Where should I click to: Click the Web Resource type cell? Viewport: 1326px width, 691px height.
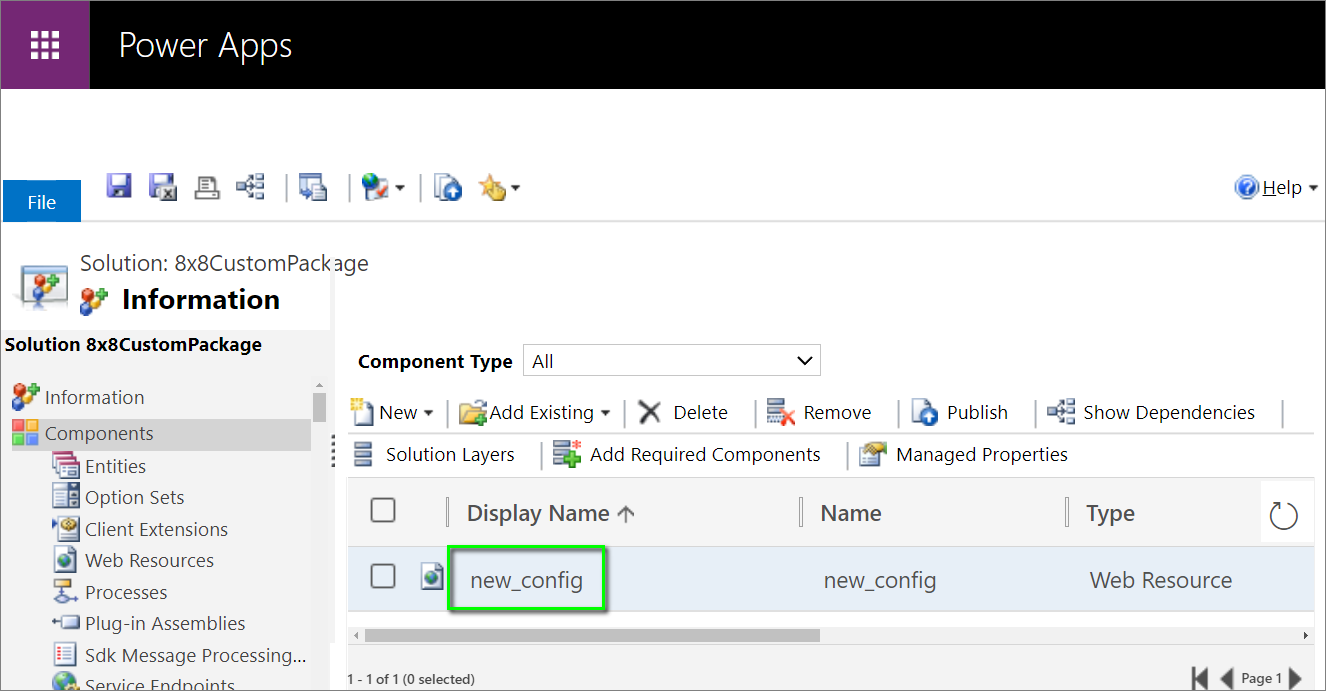coord(1161,580)
